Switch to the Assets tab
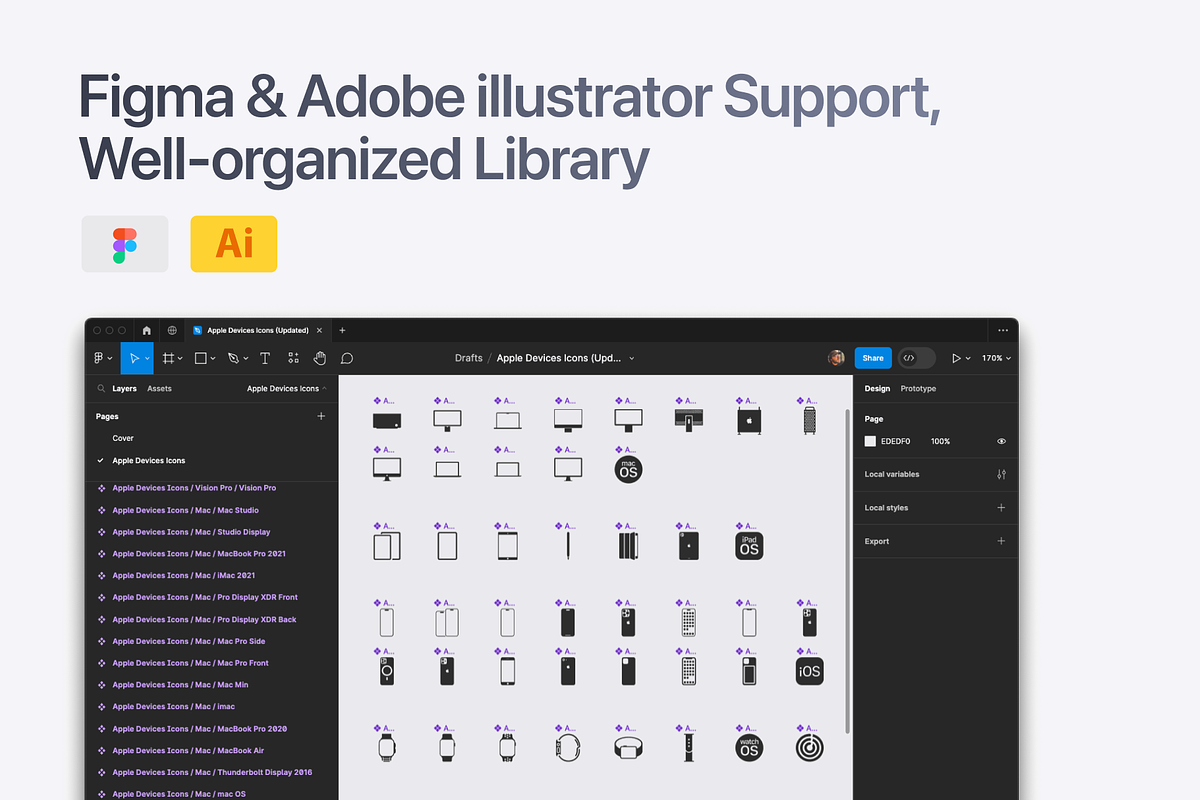 pos(159,388)
